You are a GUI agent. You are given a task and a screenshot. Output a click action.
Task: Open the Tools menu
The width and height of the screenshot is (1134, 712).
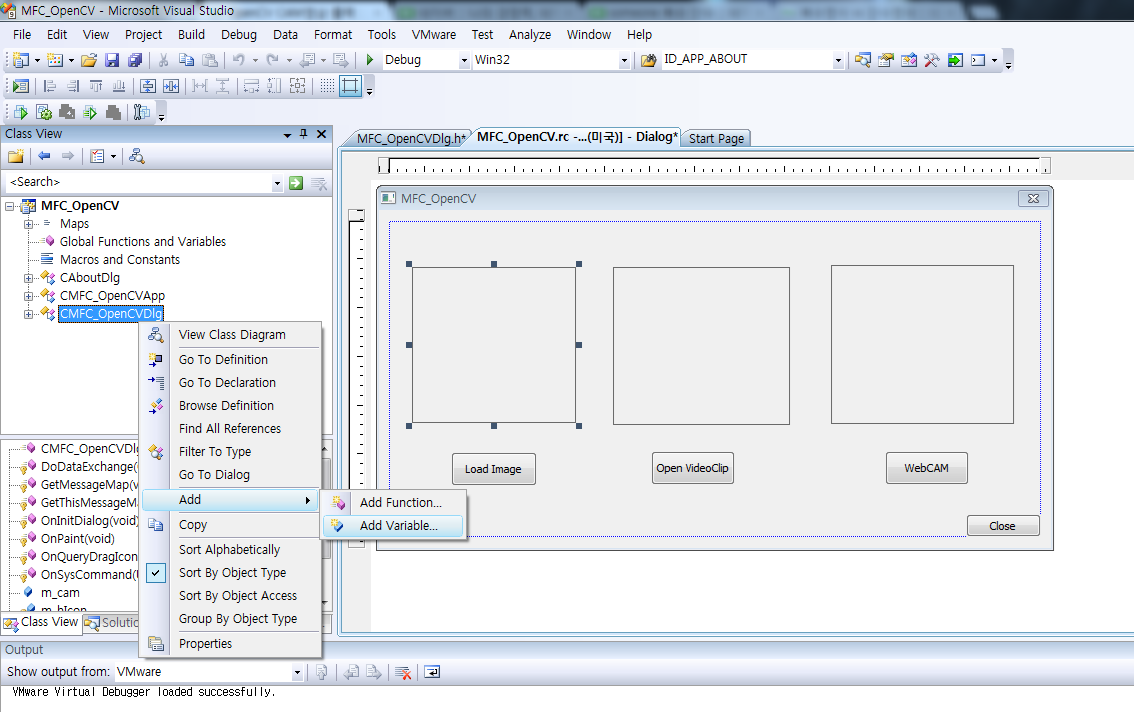pos(381,33)
